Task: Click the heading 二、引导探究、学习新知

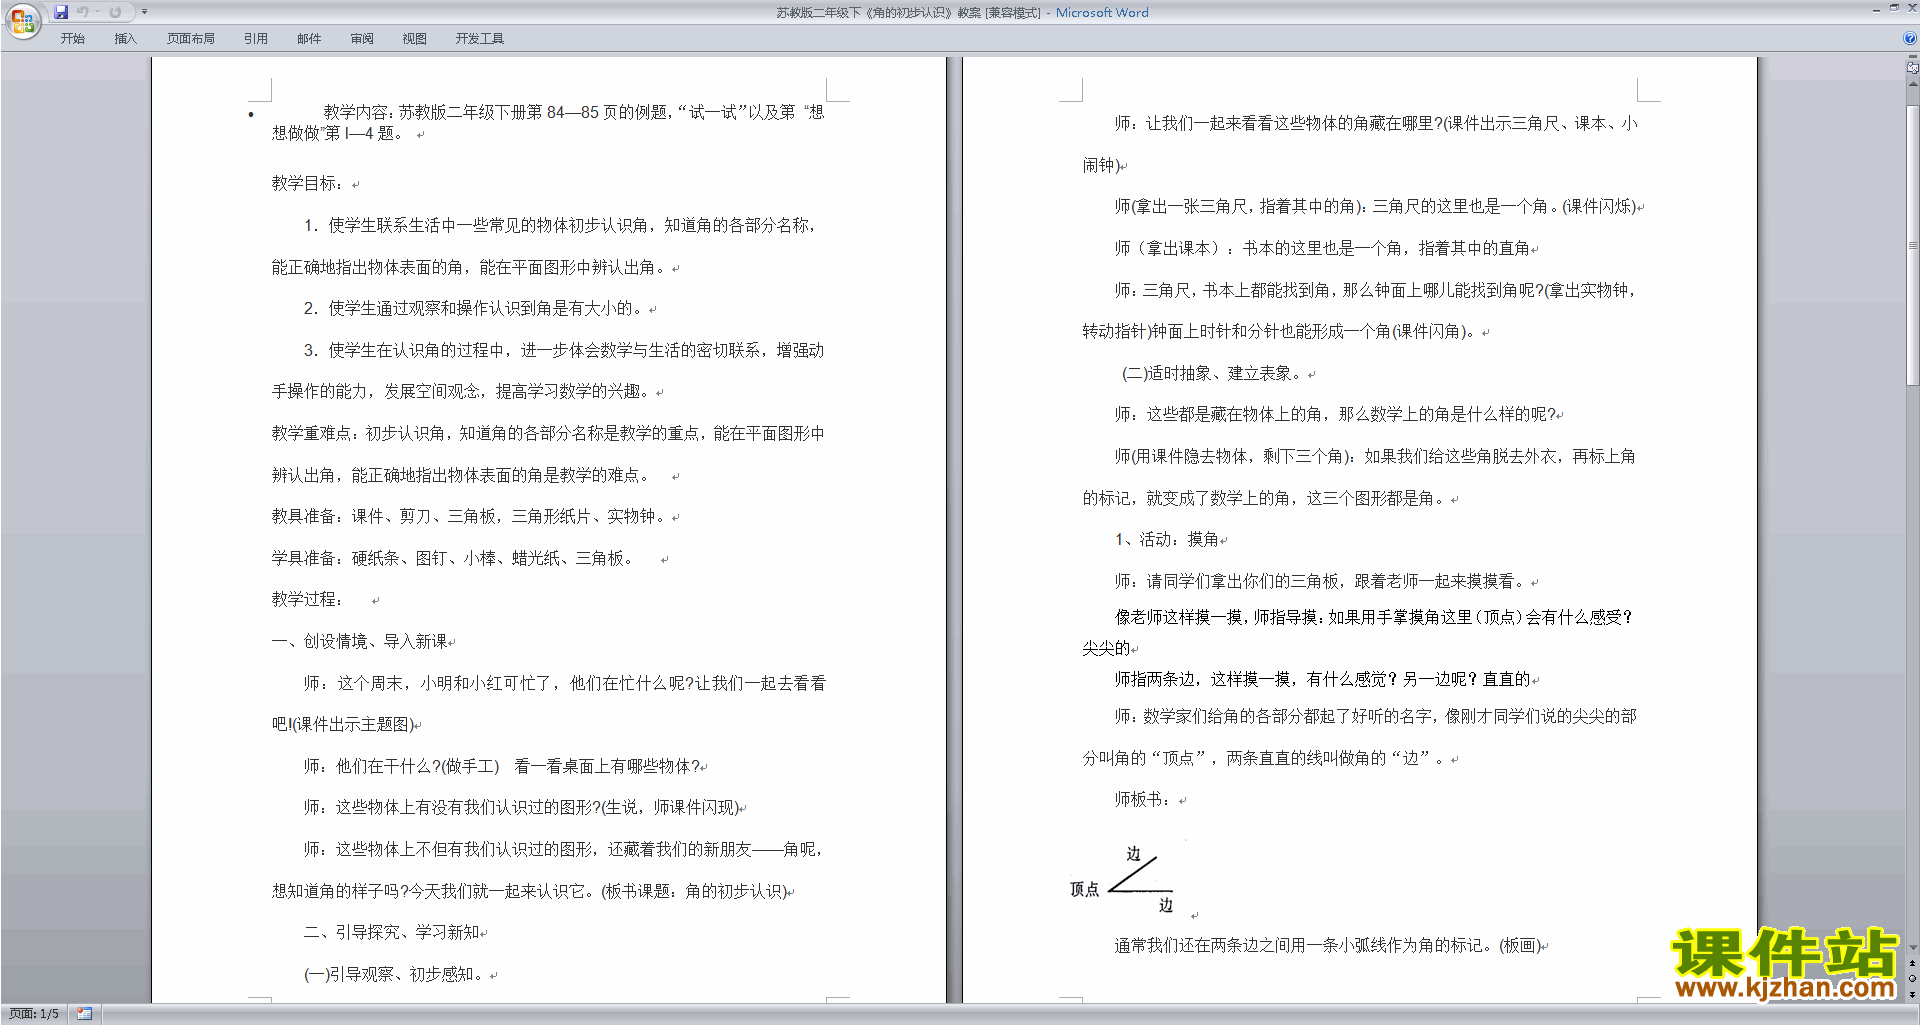Action: 392,932
